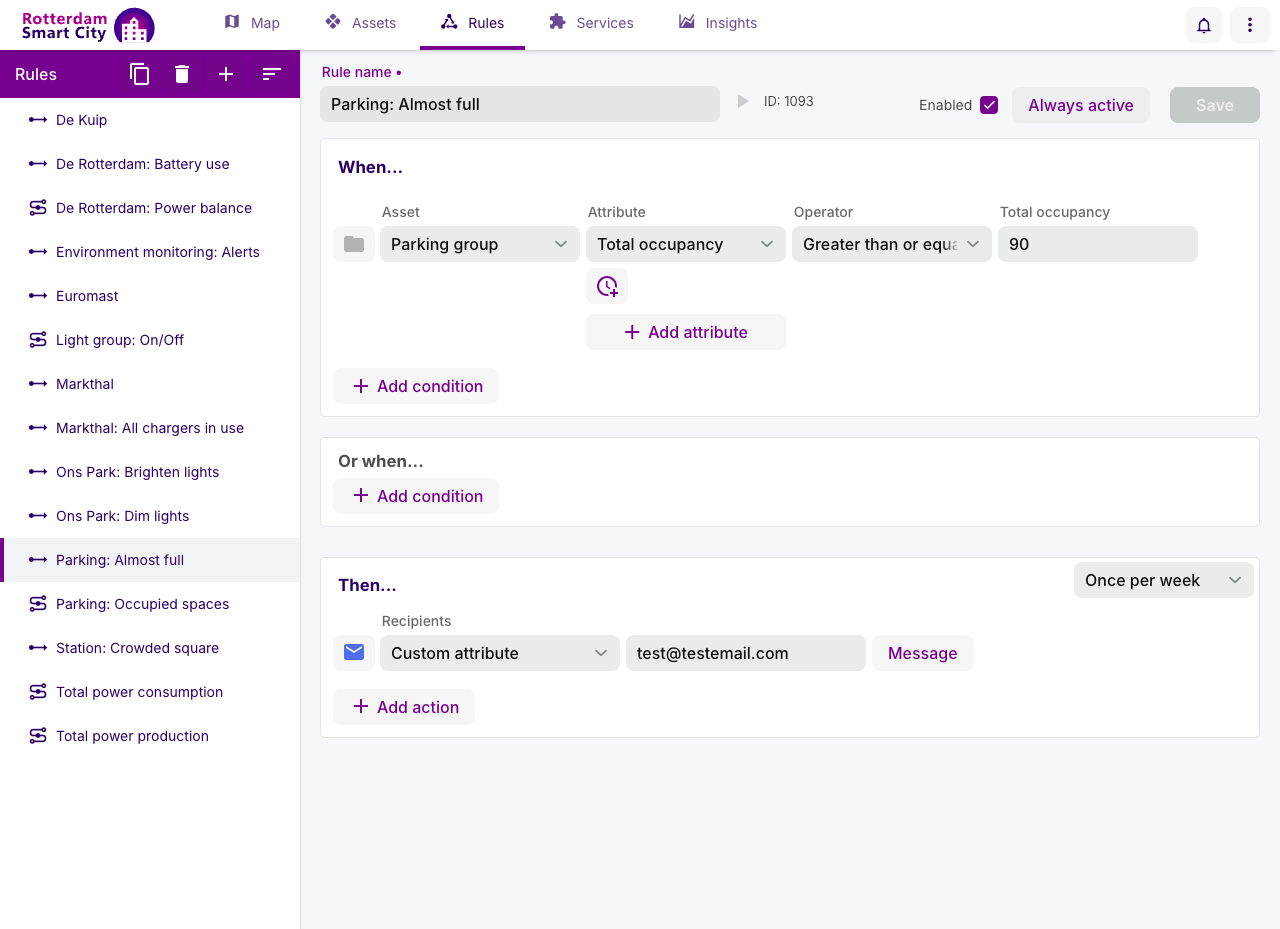This screenshot has height=929, width=1280.
Task: Delete the rule using the trash icon
Action: pyautogui.click(x=182, y=74)
